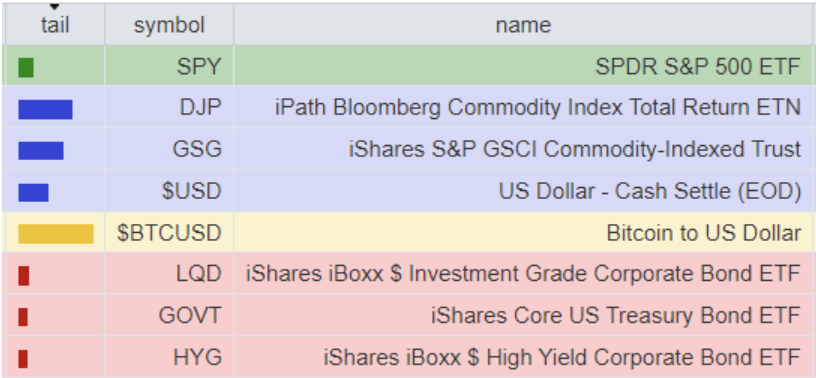
Task: Click the blue tail bar for $USD
Action: pyautogui.click(x=33, y=192)
